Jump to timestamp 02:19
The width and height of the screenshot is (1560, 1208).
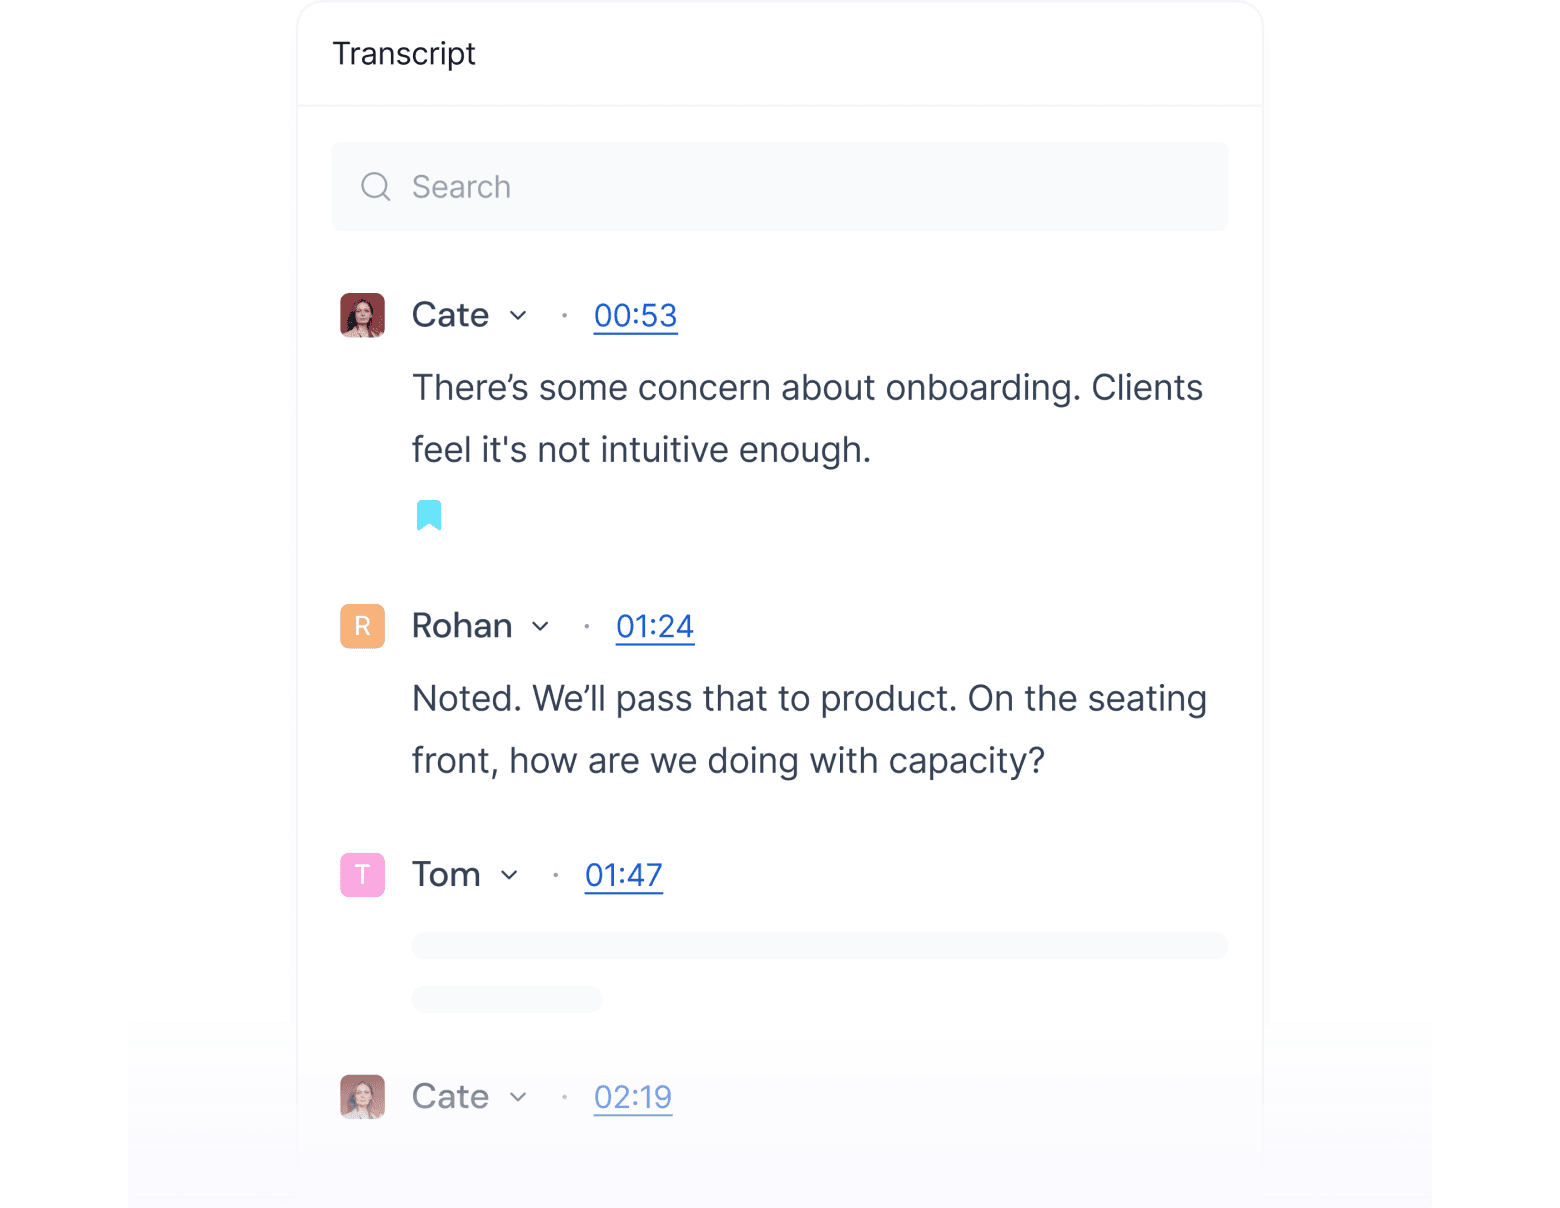click(633, 1098)
